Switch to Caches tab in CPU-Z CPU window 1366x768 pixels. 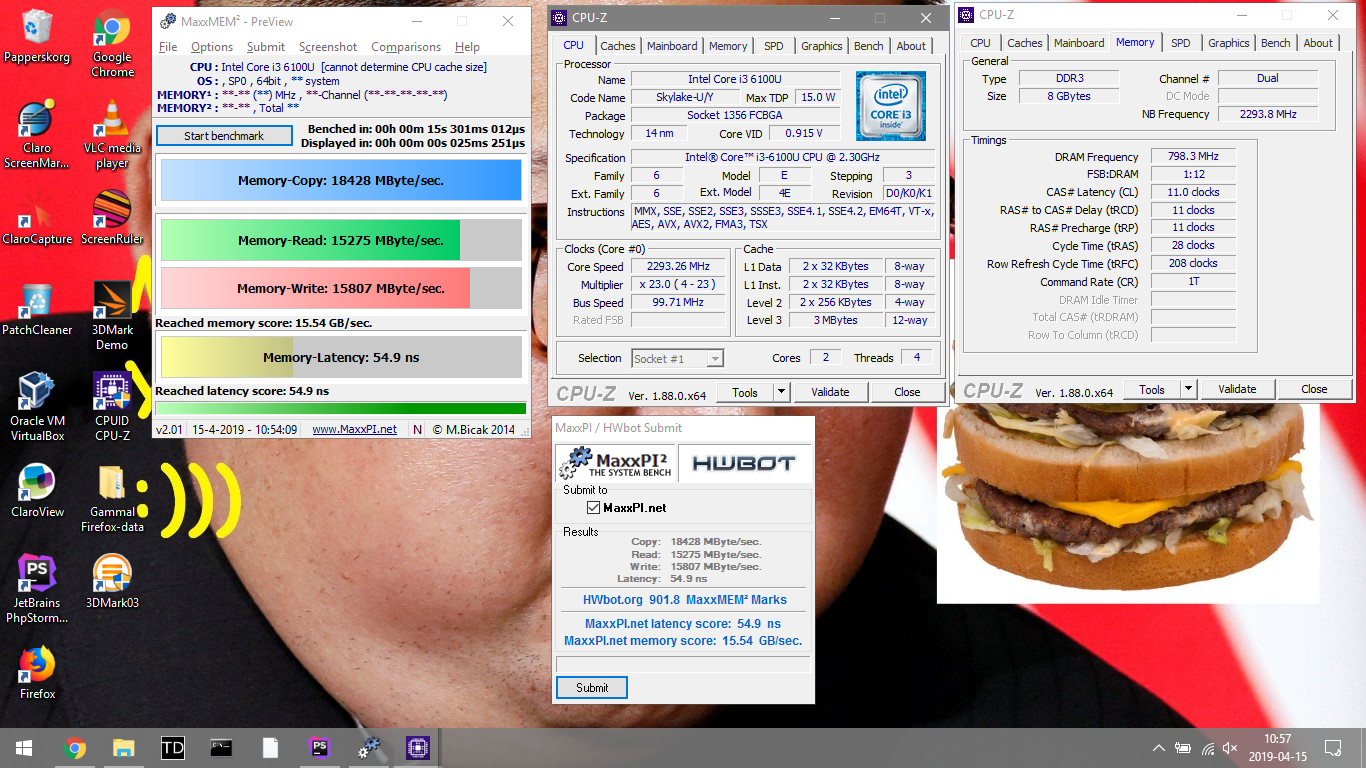(618, 46)
